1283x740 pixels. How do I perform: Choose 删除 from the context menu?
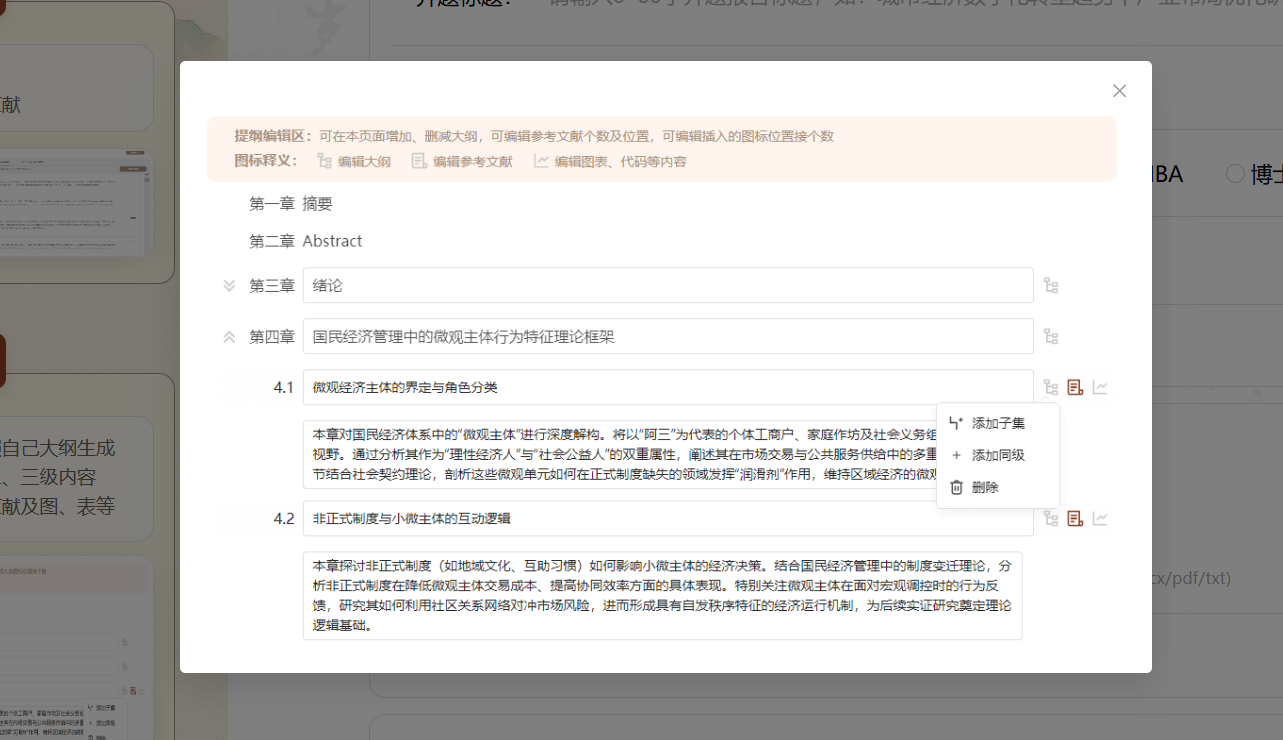click(997, 487)
